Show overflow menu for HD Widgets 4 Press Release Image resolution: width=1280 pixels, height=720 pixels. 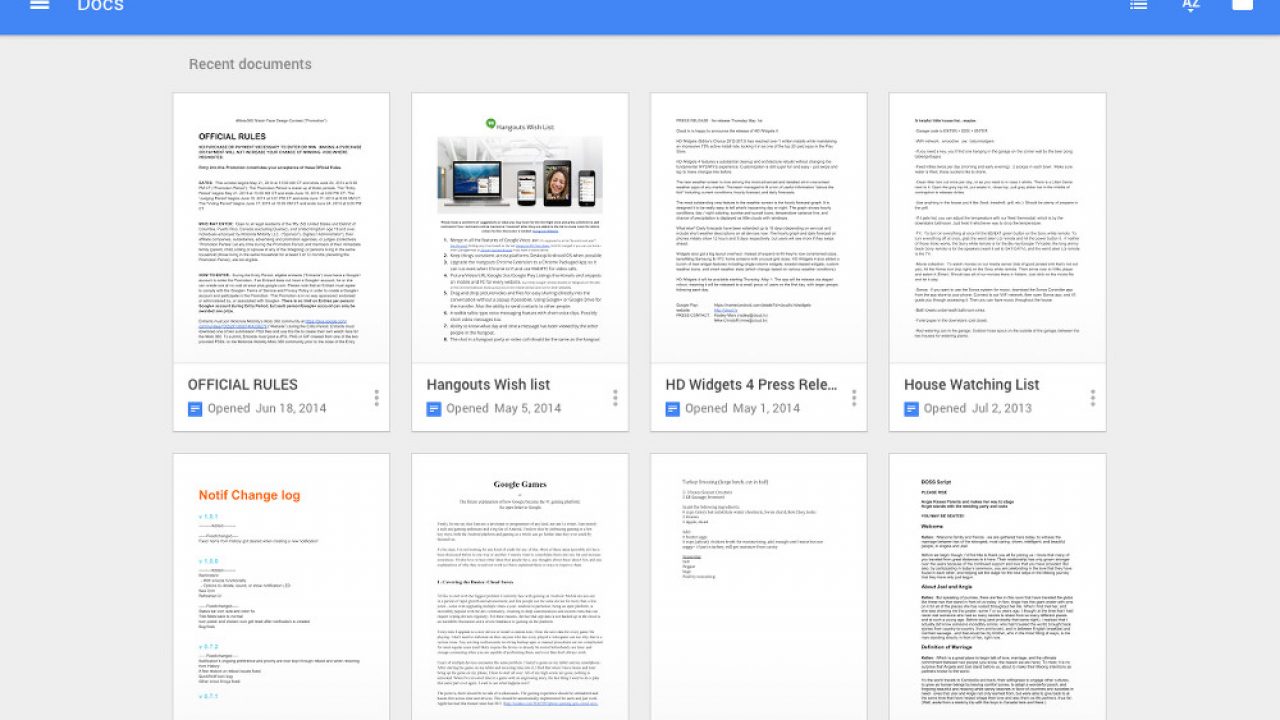click(x=854, y=398)
